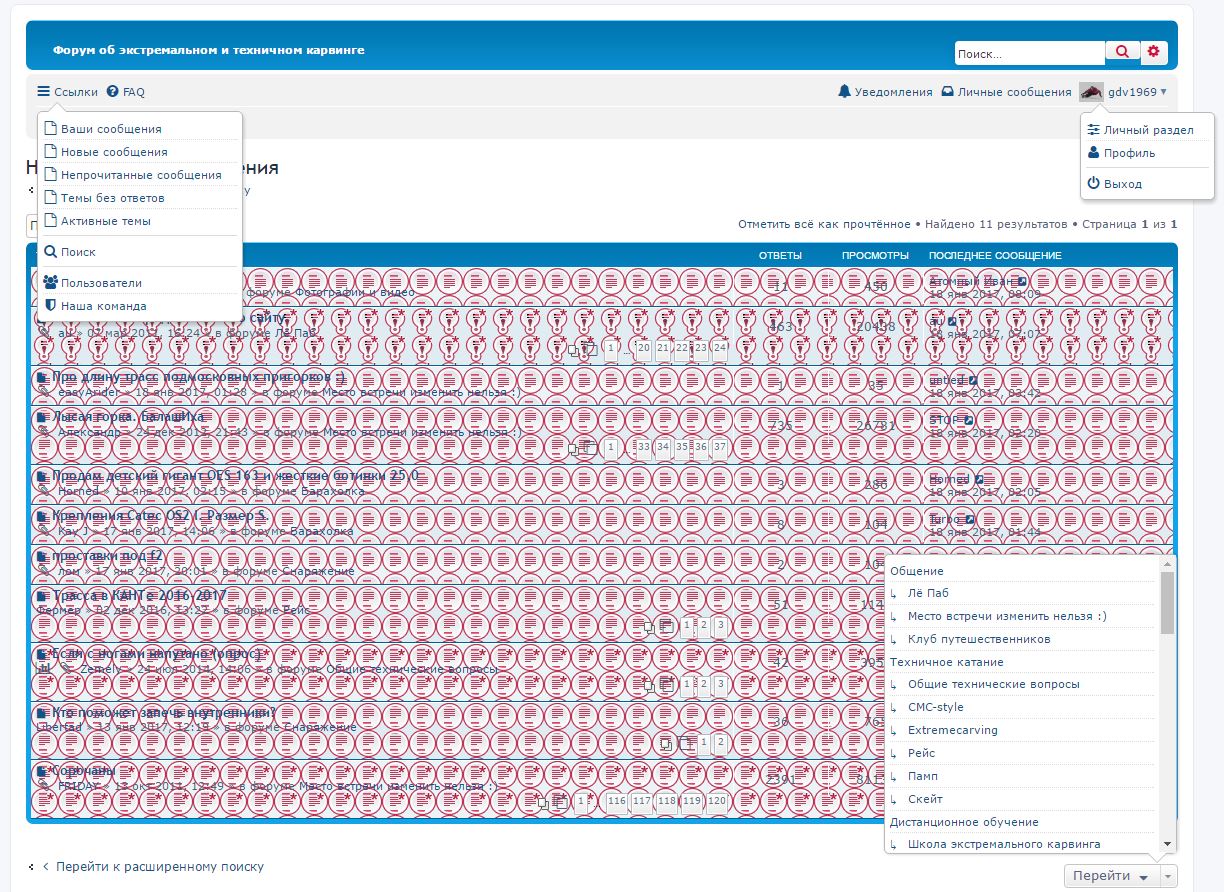
Task: Follow Перейти к расширенному поиску link
Action: click(159, 867)
